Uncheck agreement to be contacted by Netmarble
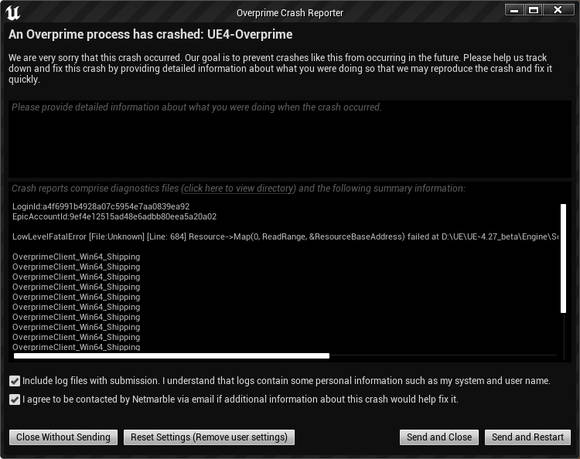The width and height of the screenshot is (580, 459). pos(14,399)
